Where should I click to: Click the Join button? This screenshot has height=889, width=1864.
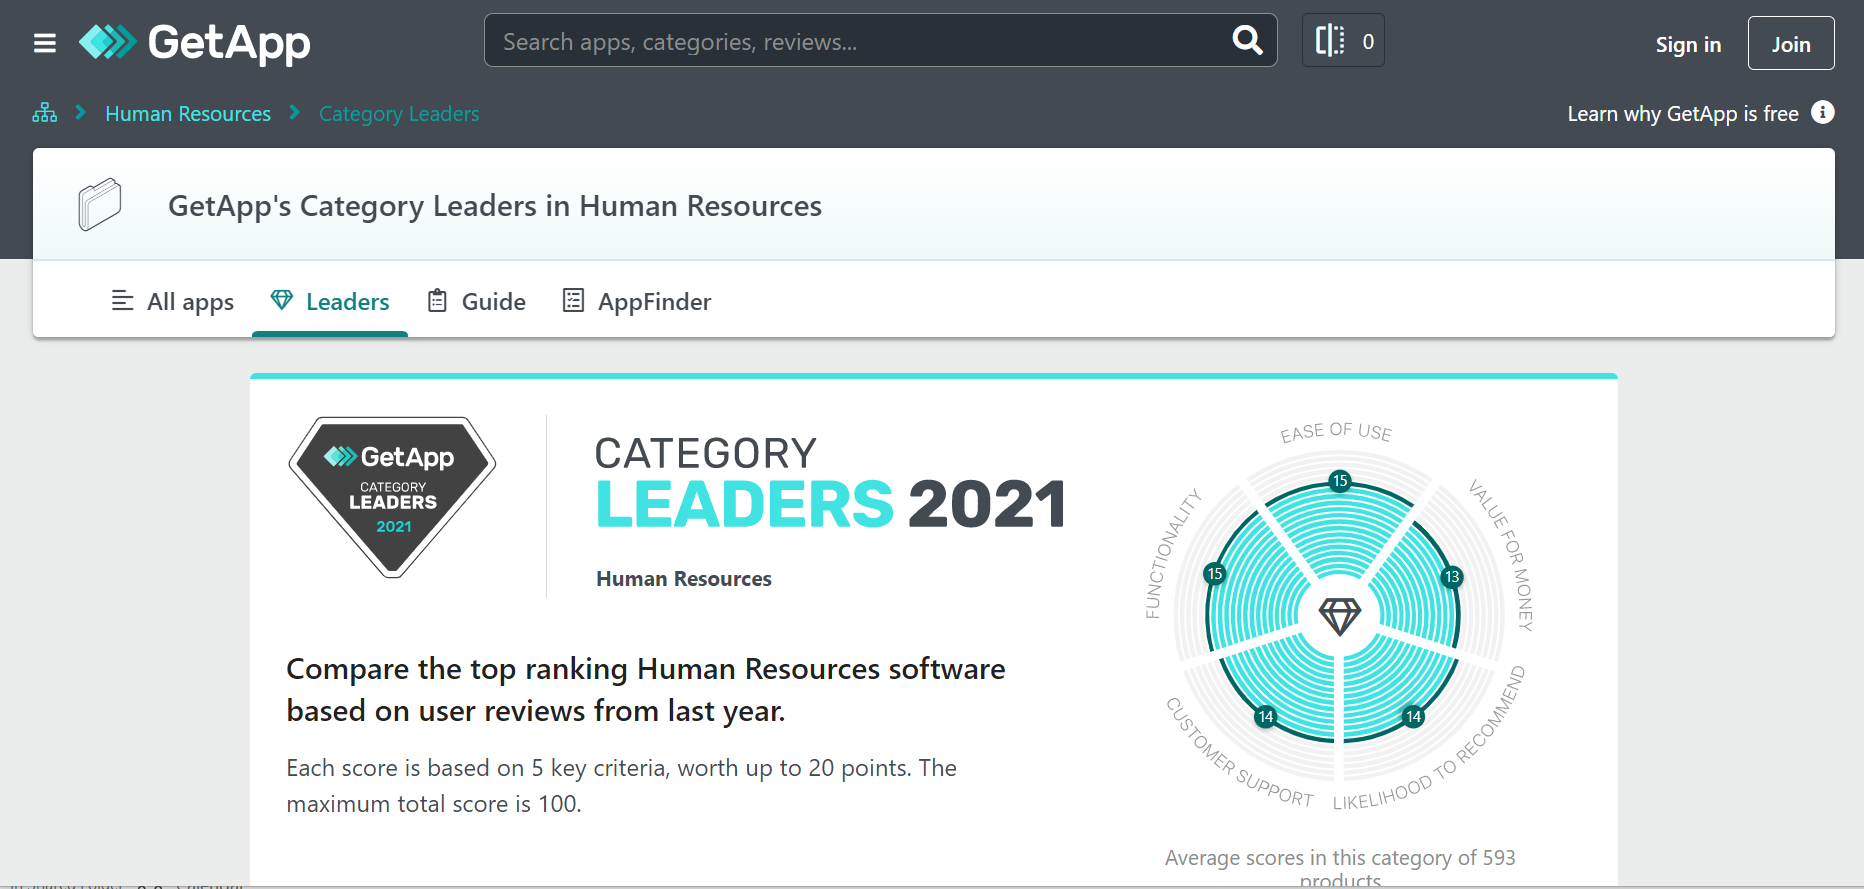click(1791, 43)
